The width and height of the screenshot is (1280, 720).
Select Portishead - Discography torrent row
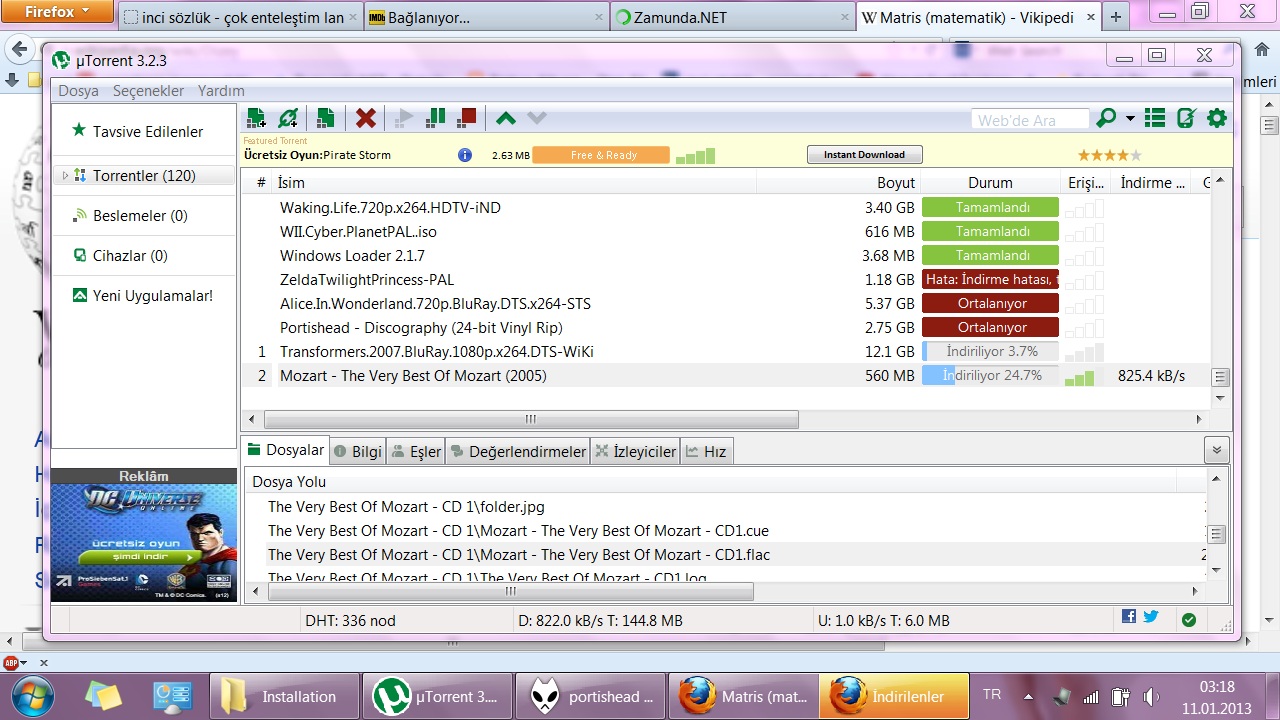point(726,327)
